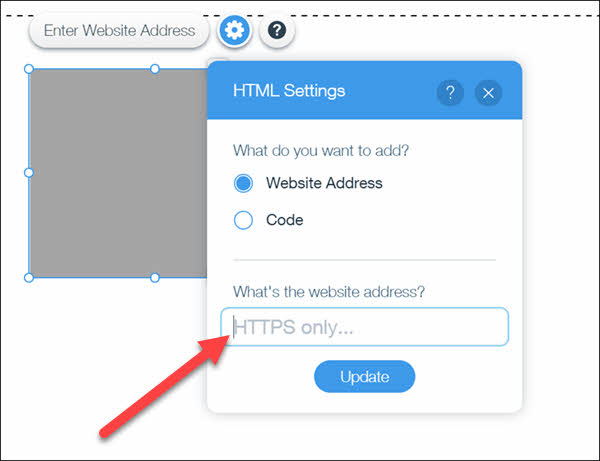
Task: Click the 'What do you want to add?' heading
Action: [321, 151]
